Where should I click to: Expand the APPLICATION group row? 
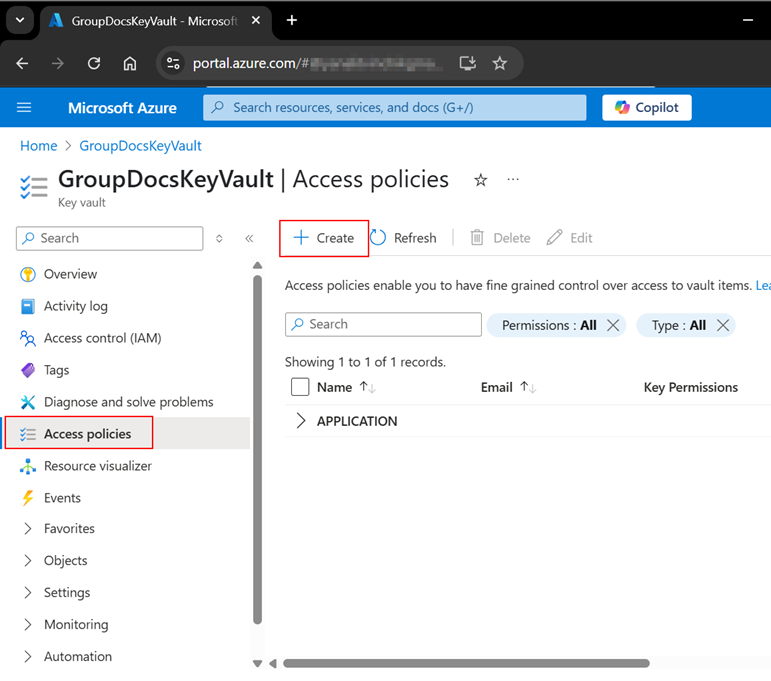(x=301, y=421)
